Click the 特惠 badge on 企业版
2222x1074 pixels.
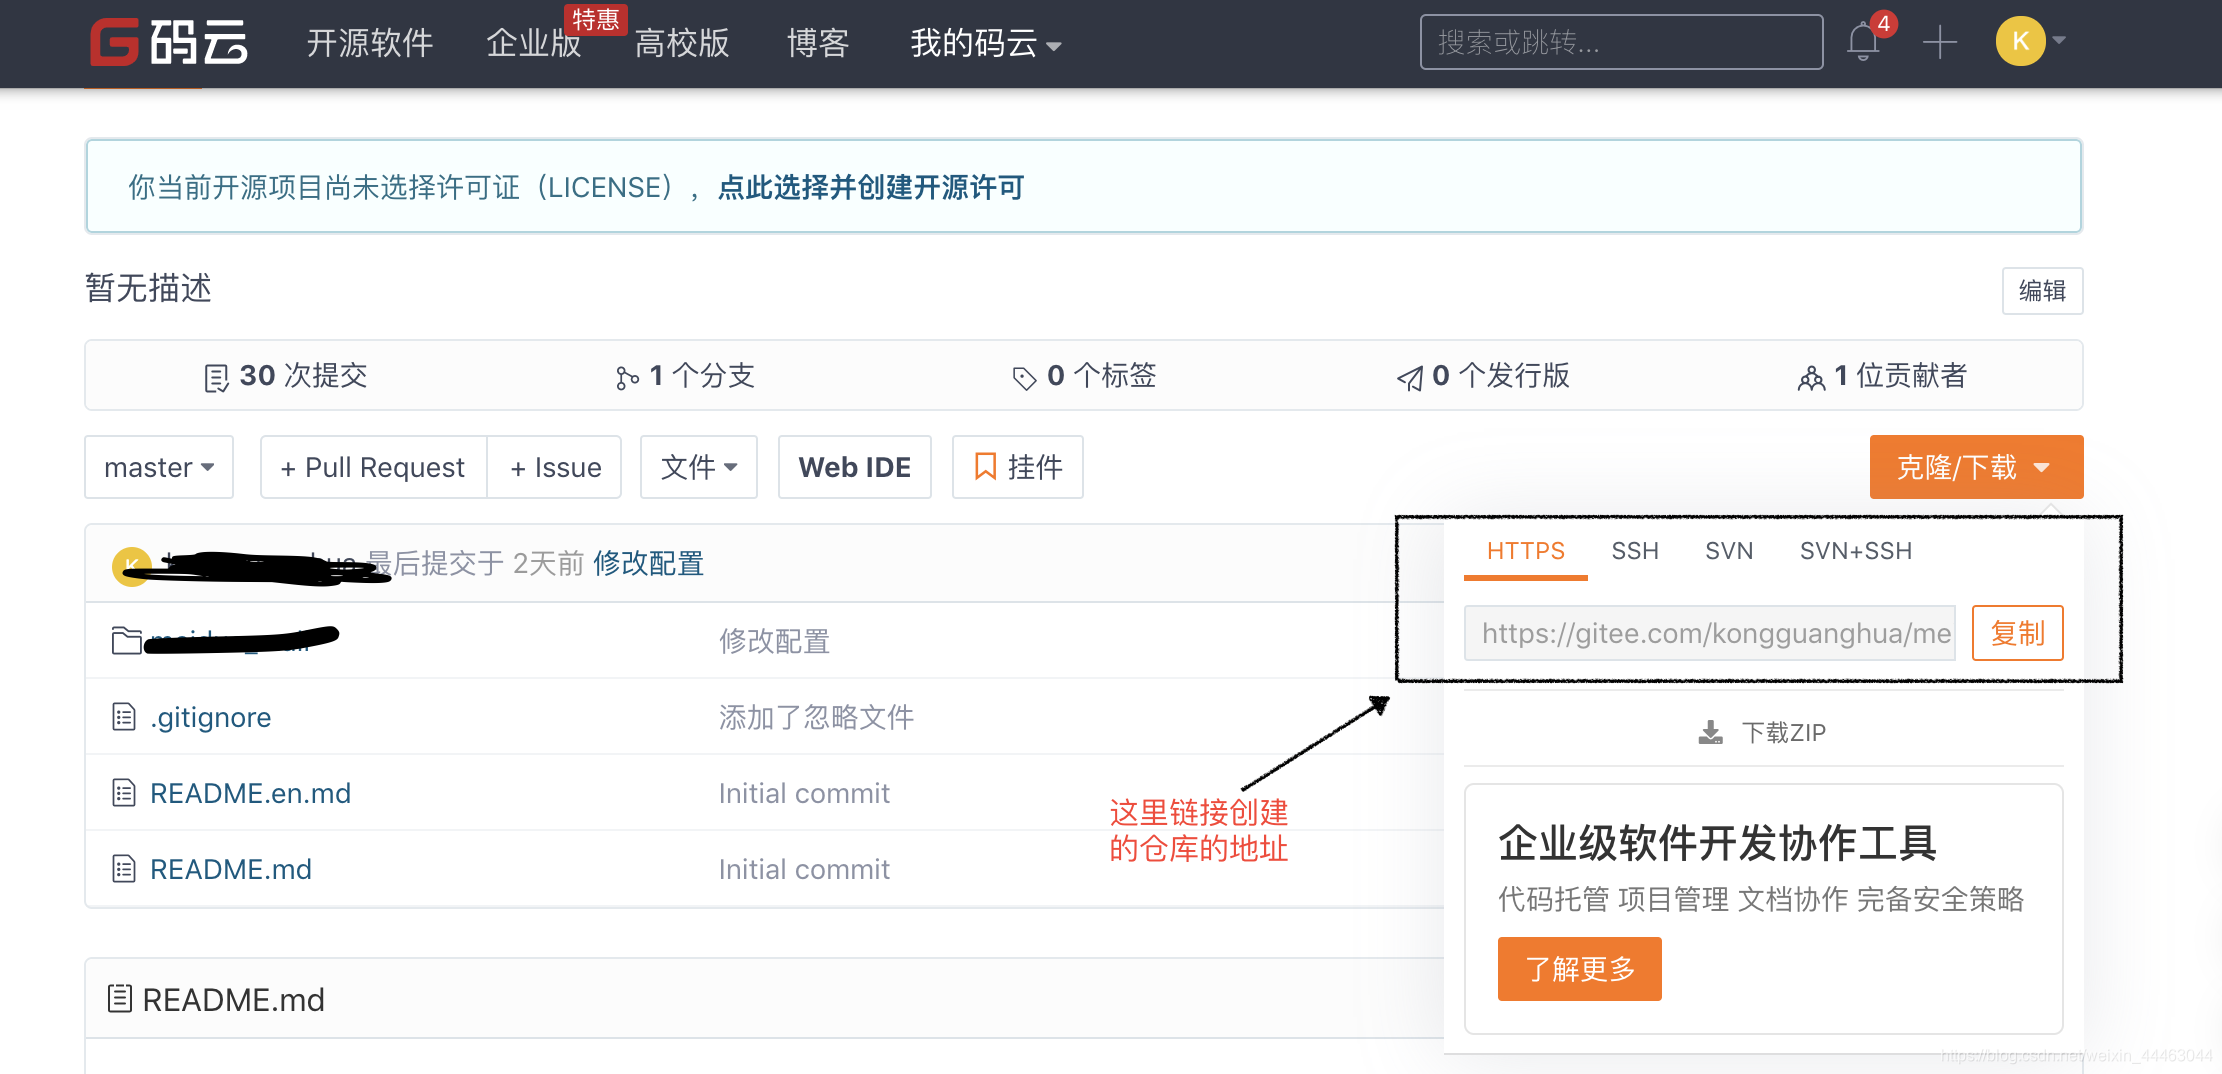pyautogui.click(x=596, y=18)
